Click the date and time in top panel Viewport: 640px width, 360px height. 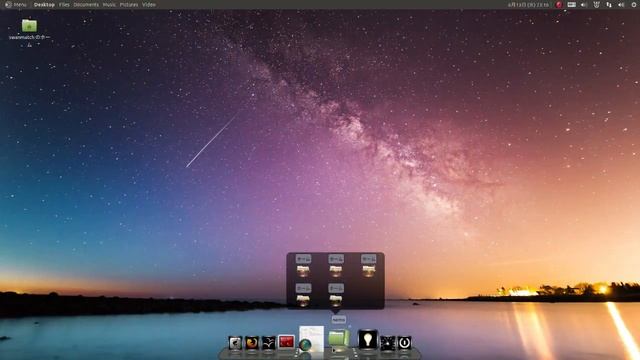(x=528, y=5)
